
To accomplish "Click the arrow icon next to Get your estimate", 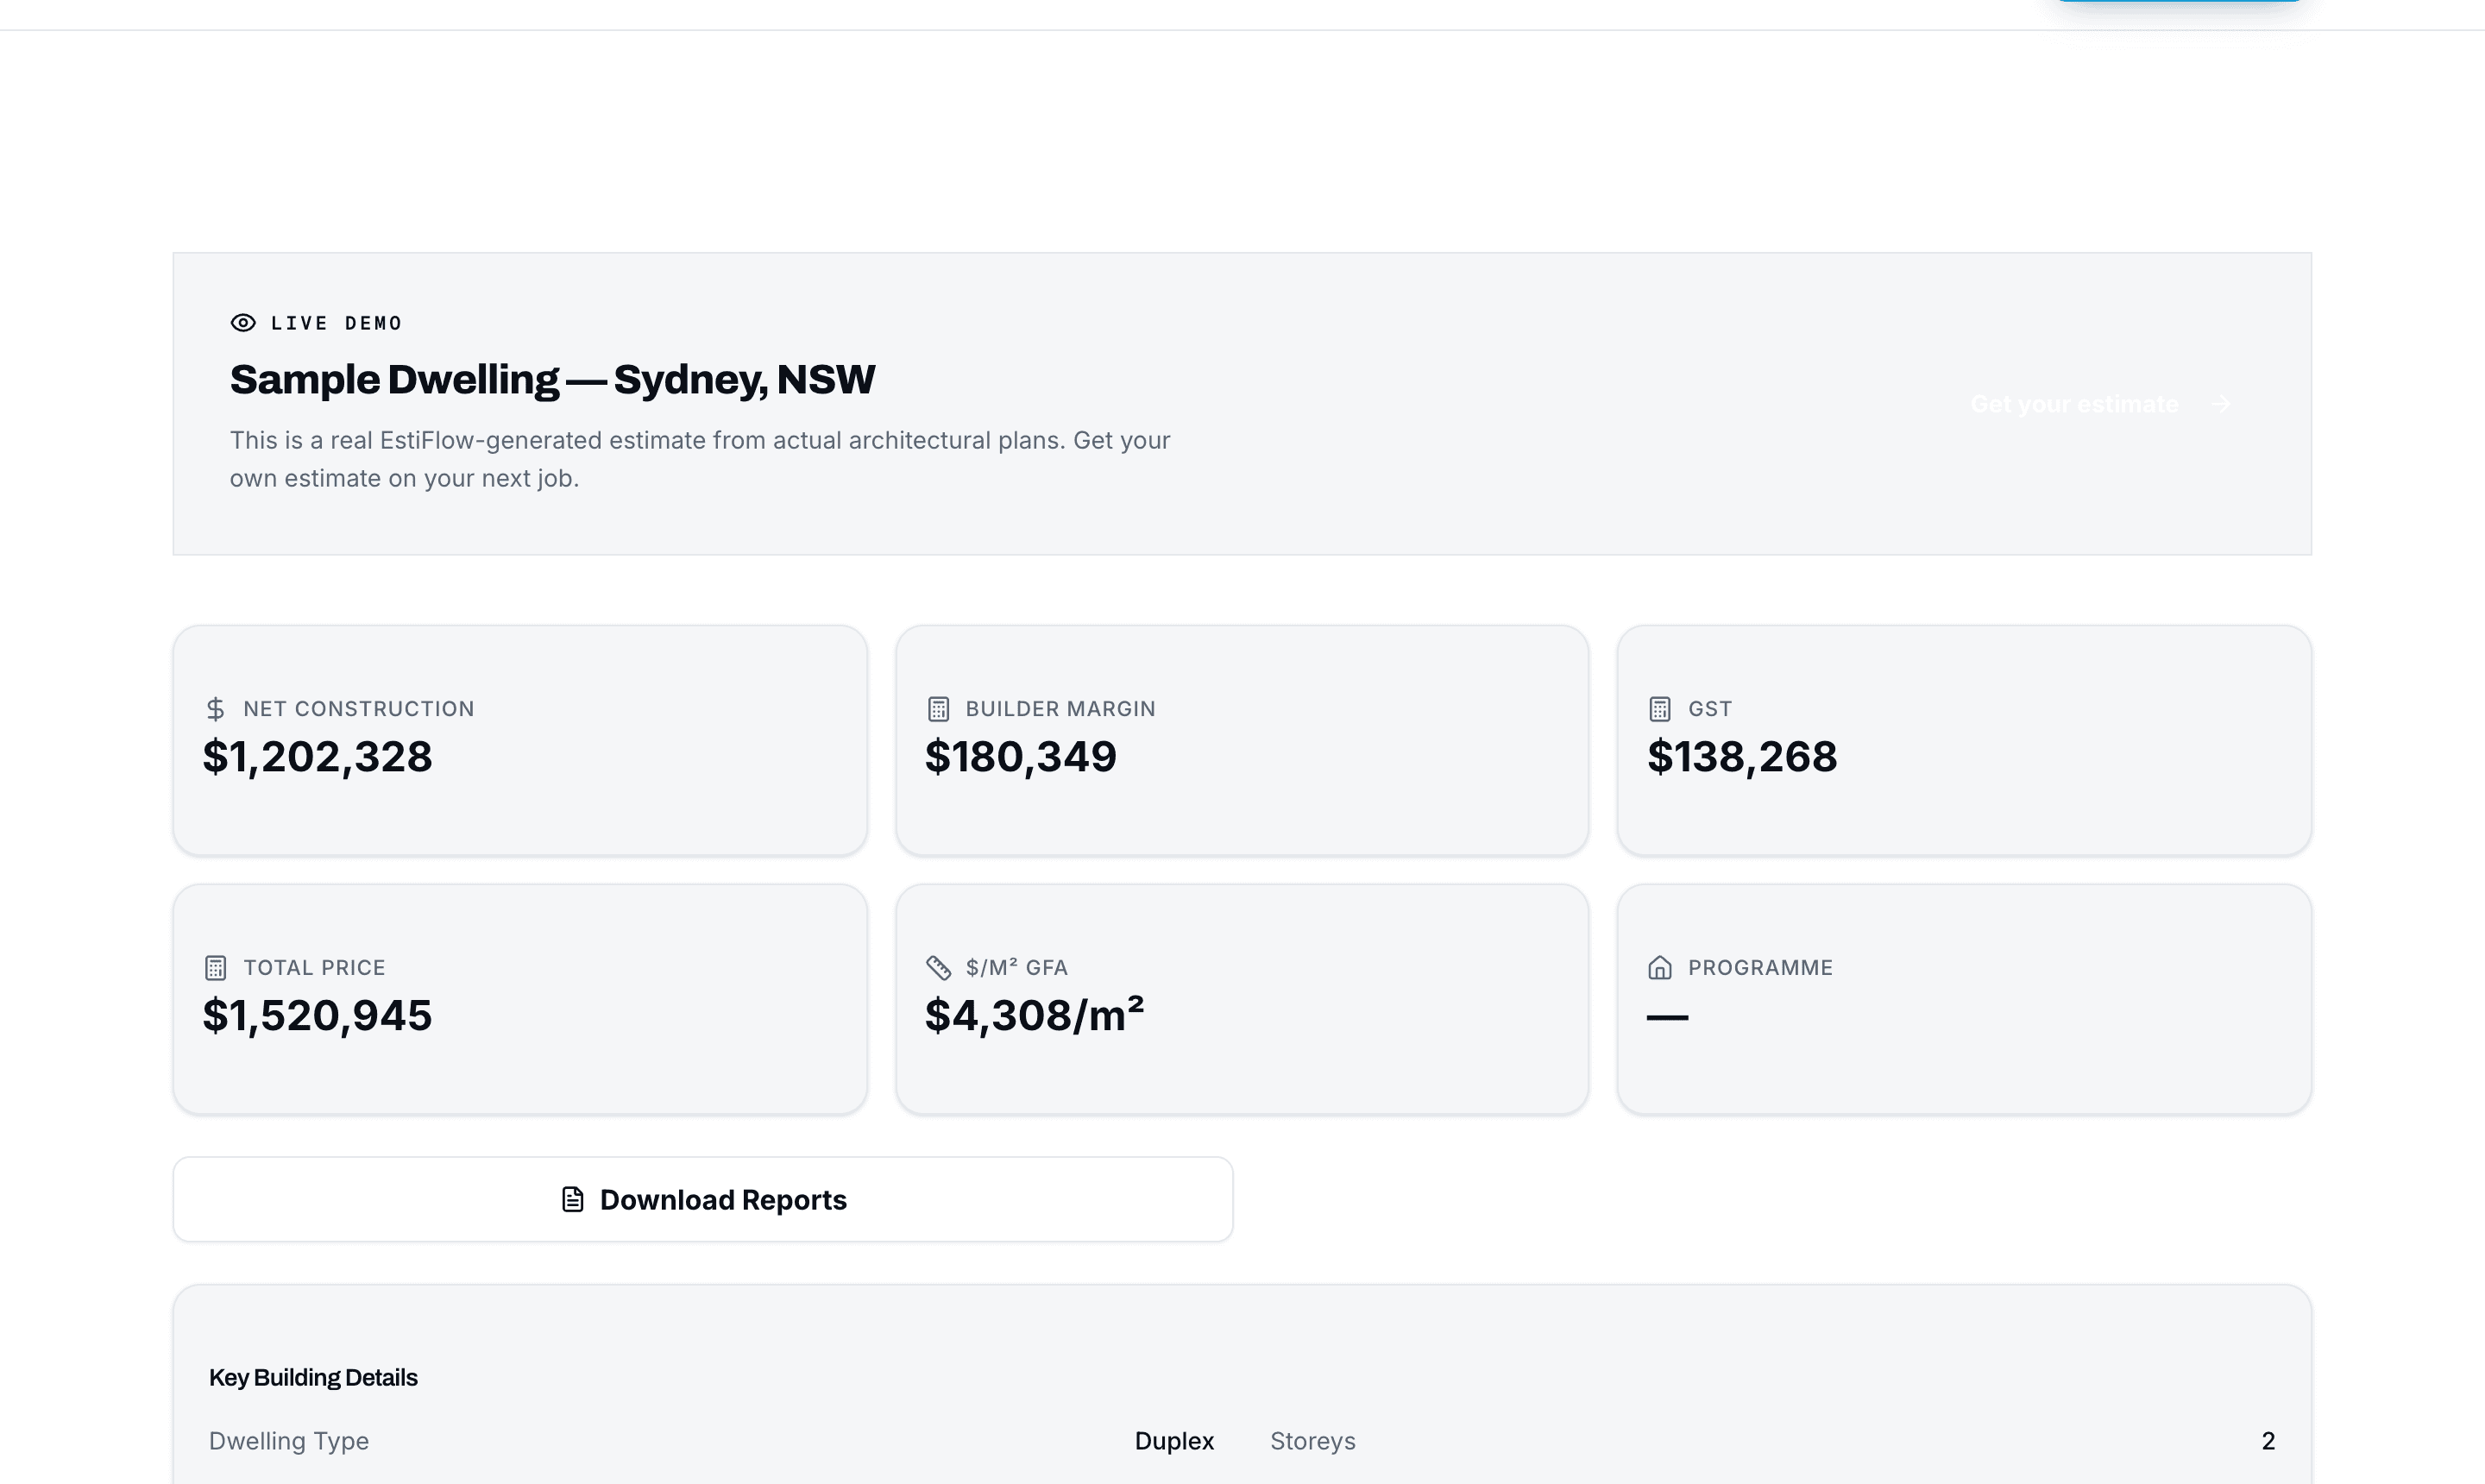I will [2221, 404].
